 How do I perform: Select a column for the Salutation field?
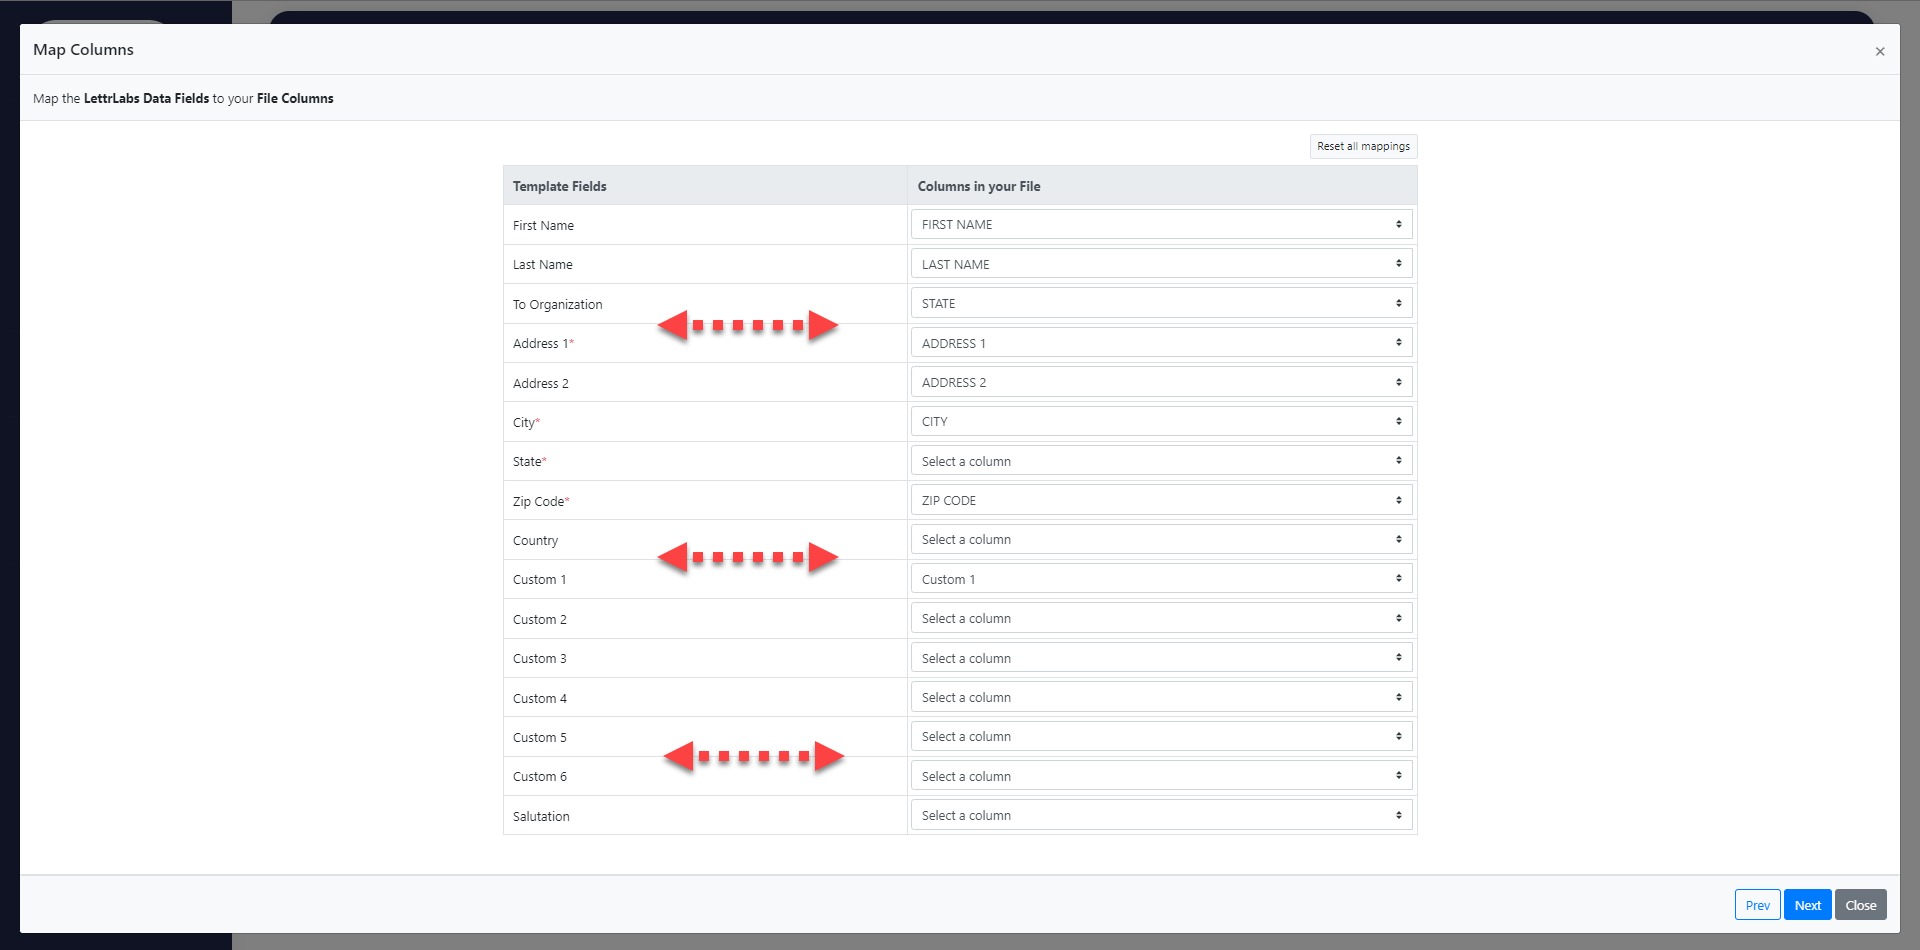[1160, 814]
